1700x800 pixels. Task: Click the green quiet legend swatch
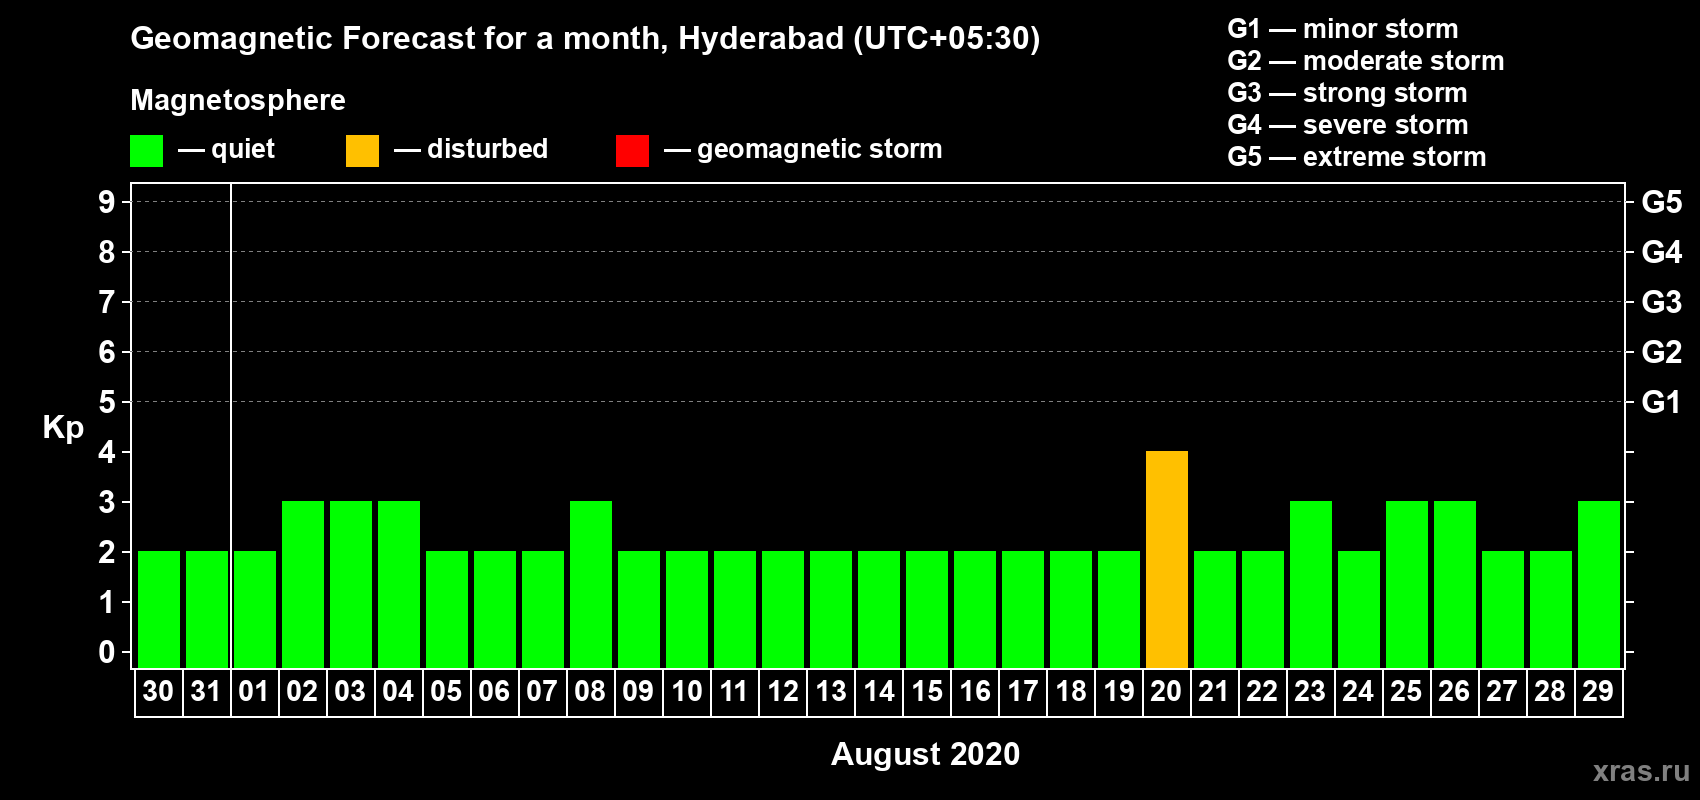pos(146,151)
